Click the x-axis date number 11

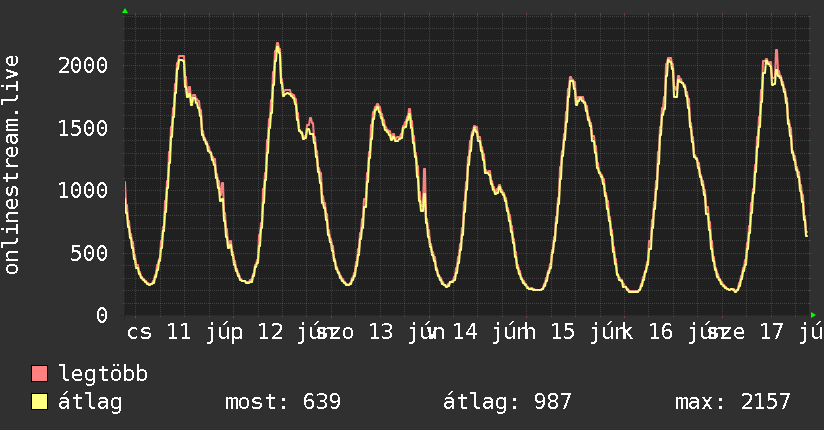[x=179, y=332]
